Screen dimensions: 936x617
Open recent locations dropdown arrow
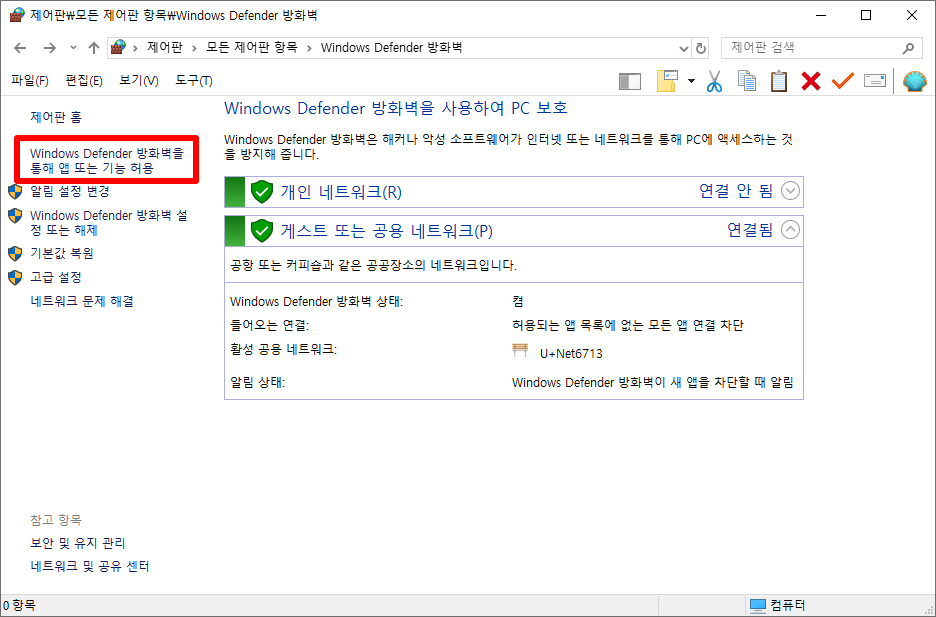click(x=73, y=48)
